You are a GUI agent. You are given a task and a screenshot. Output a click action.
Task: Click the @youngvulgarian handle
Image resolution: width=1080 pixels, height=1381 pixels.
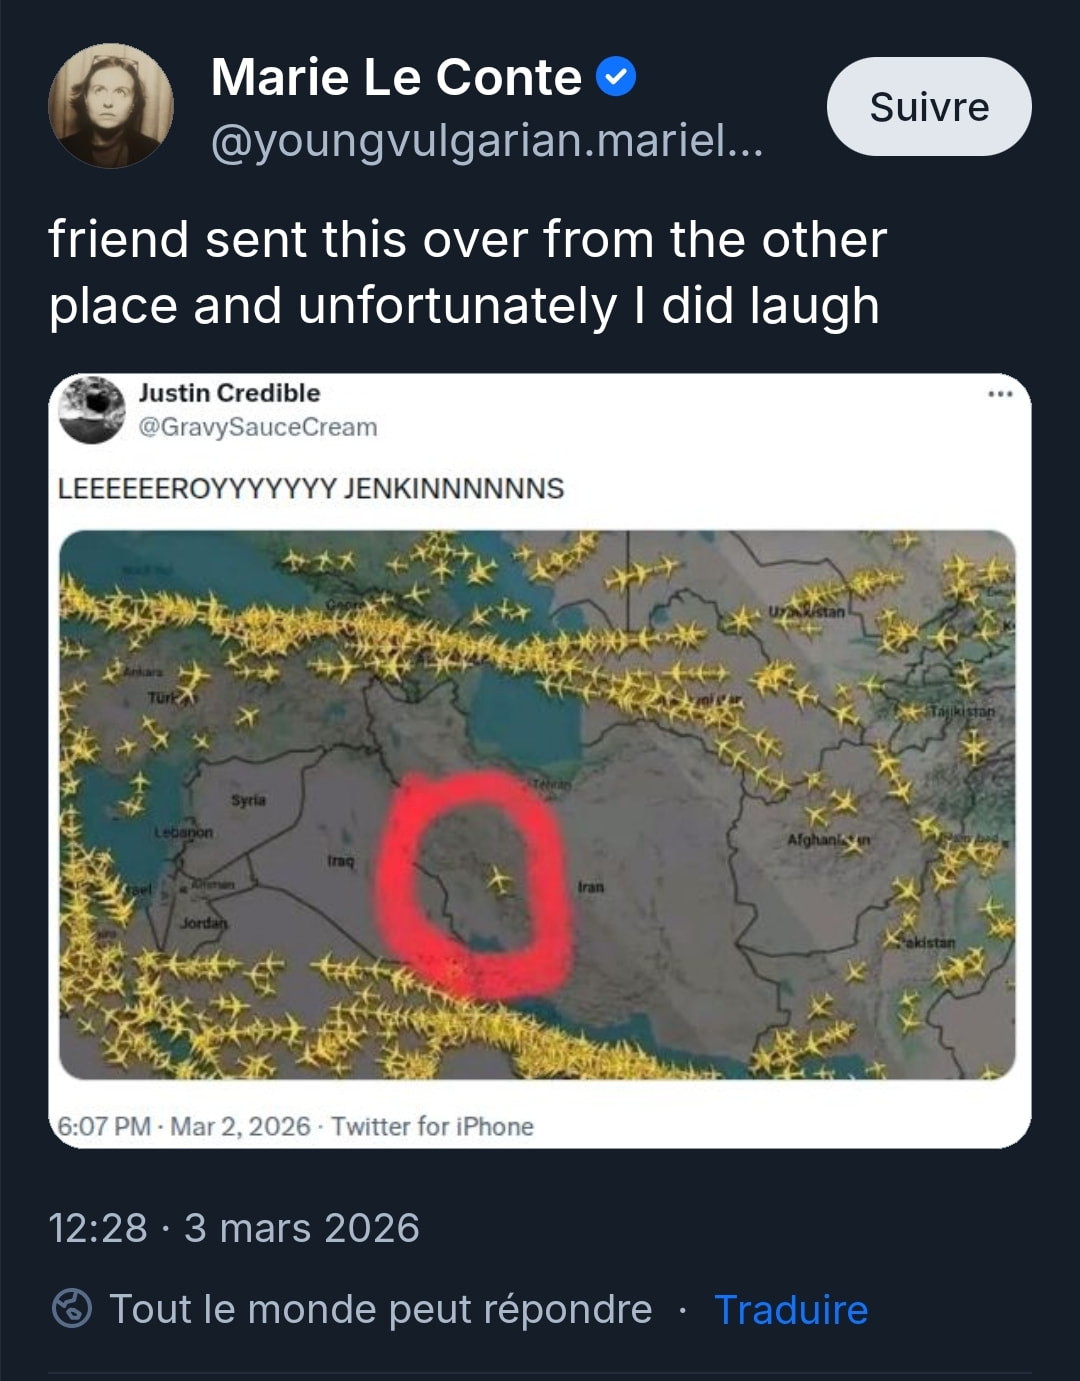487,141
